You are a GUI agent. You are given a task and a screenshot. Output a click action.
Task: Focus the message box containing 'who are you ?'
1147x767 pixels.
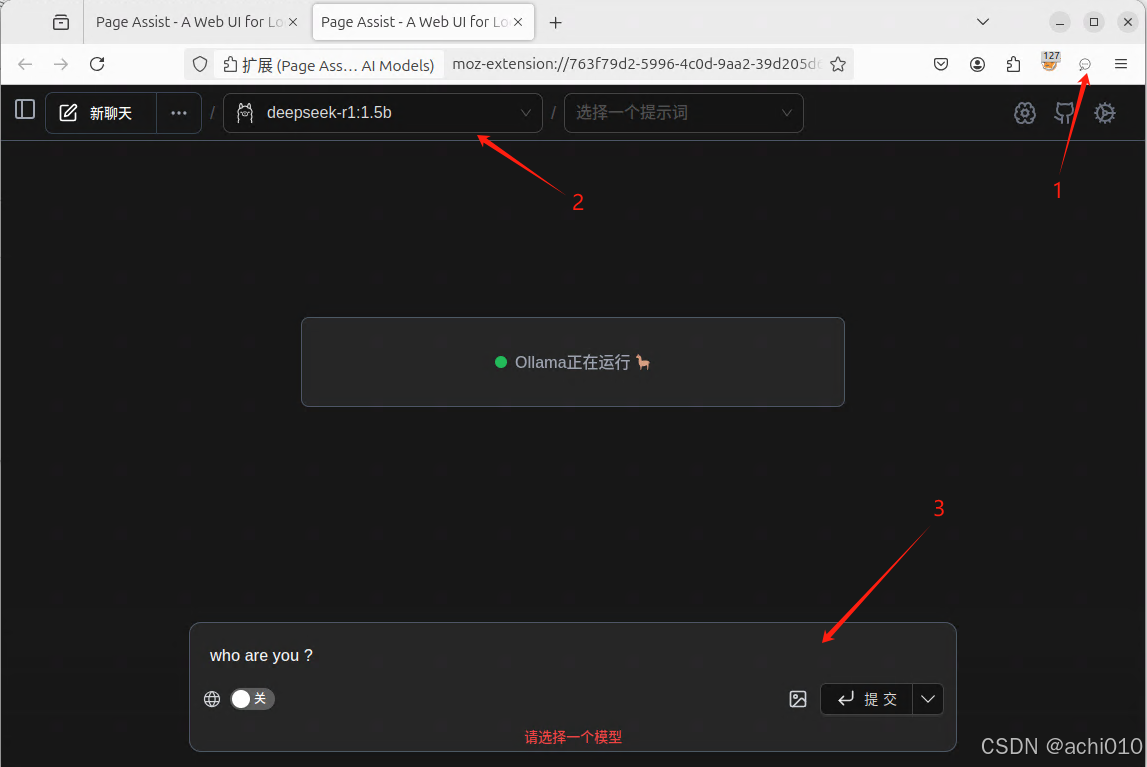(573, 655)
